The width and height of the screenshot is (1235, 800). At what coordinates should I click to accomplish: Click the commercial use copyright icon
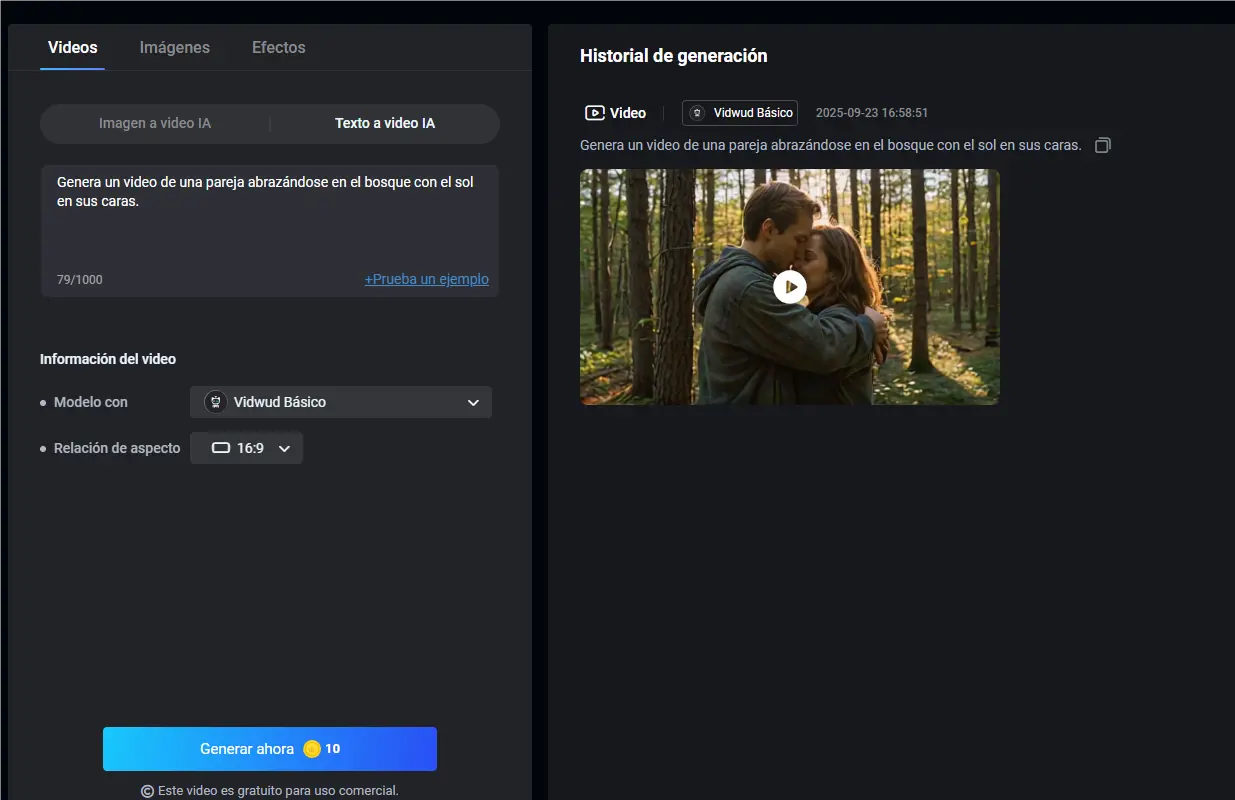145,790
